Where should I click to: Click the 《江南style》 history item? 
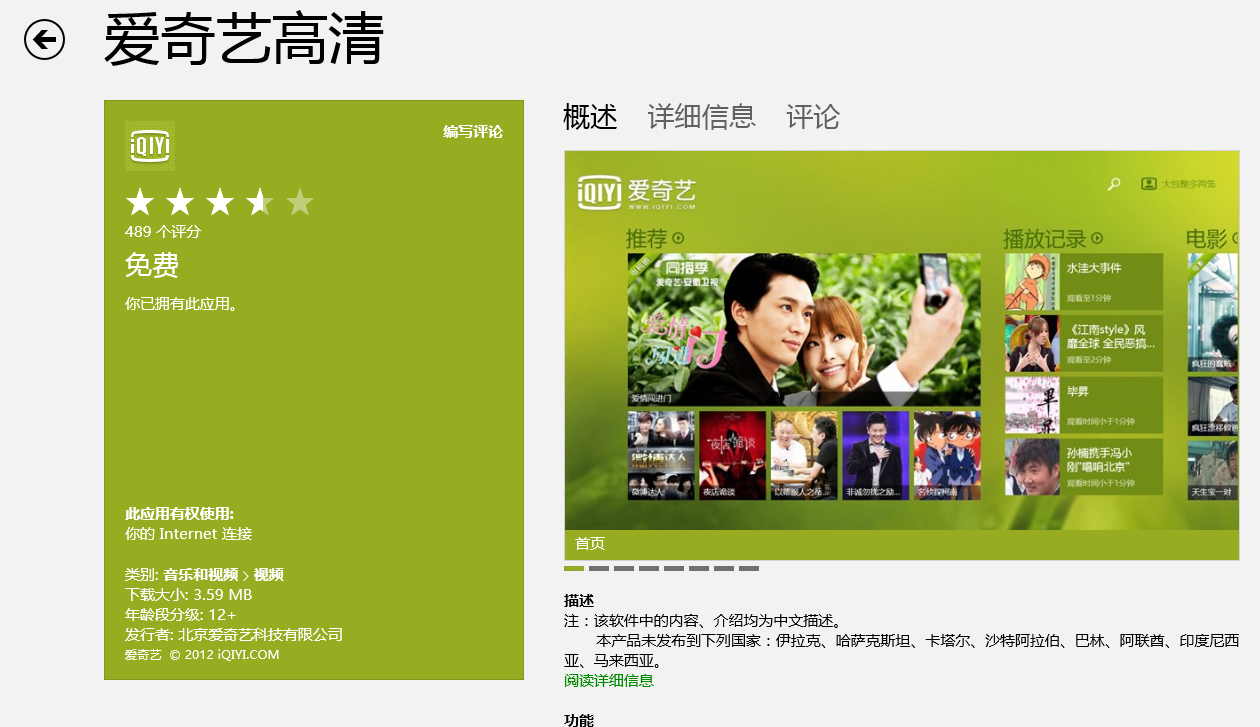1084,343
